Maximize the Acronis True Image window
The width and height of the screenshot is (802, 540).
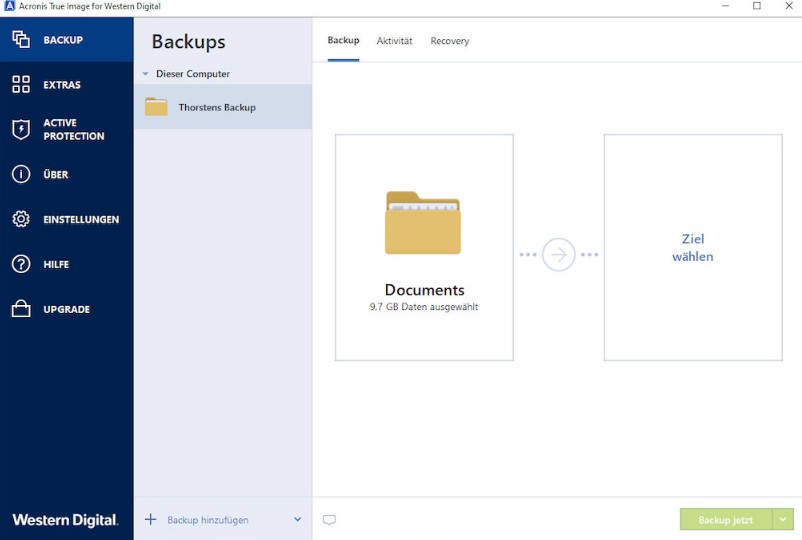coord(757,6)
